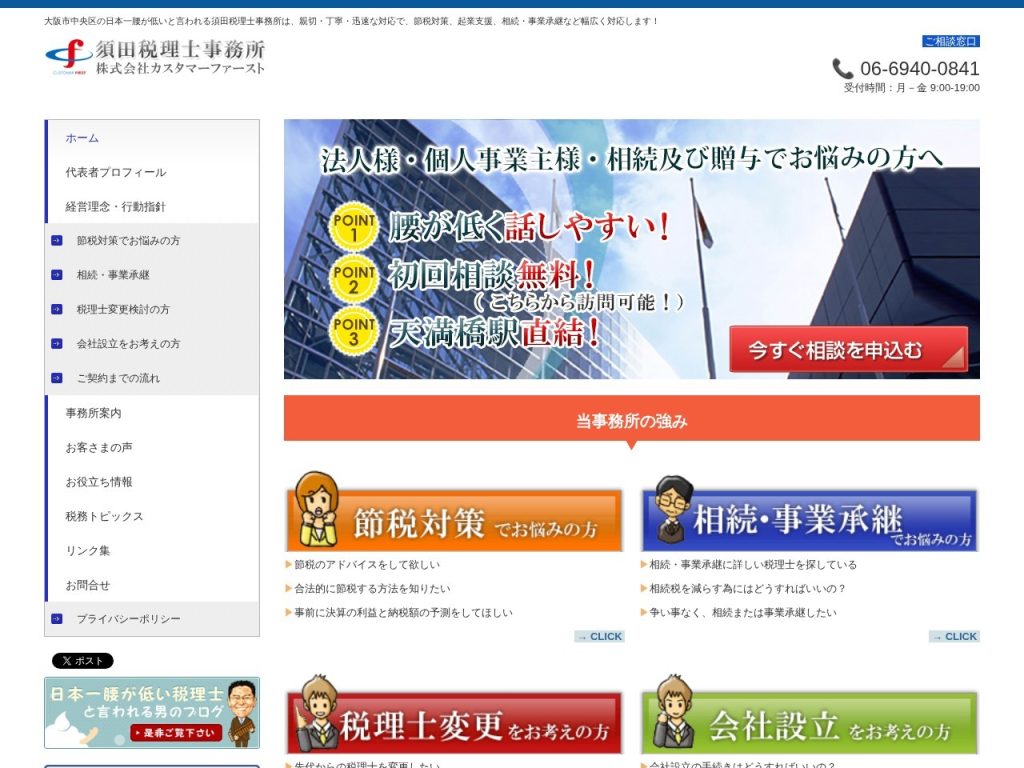Click the main hero building banner image

point(632,249)
